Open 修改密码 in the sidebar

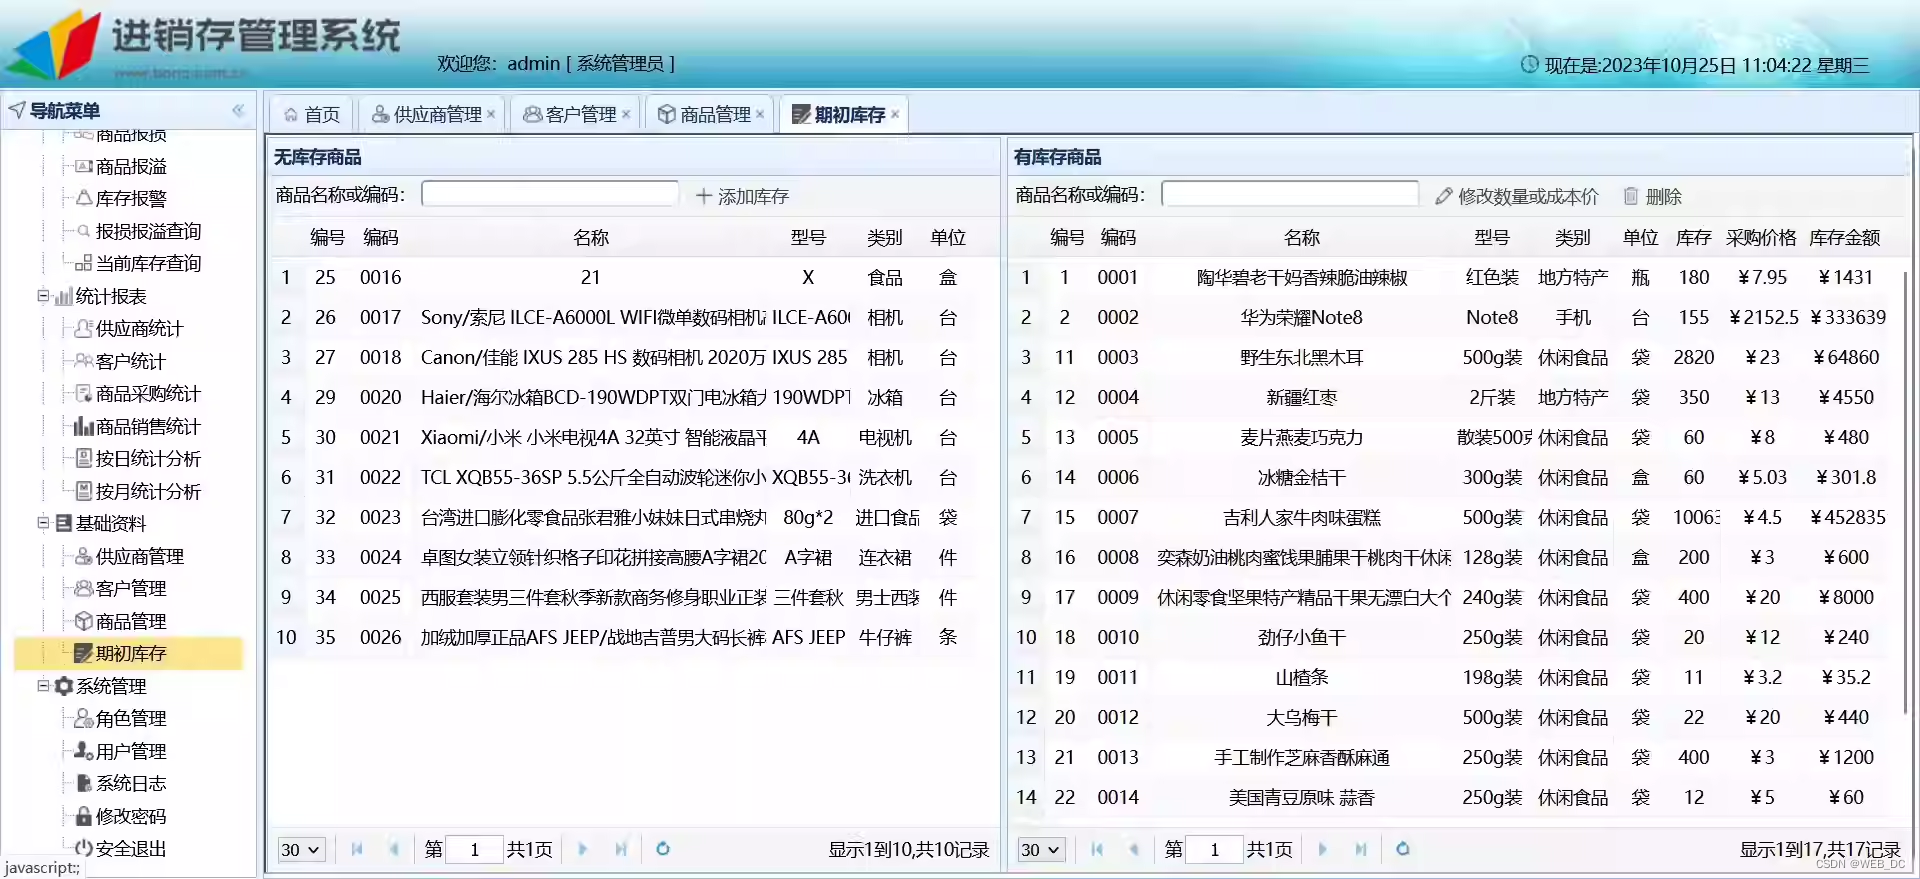click(131, 816)
